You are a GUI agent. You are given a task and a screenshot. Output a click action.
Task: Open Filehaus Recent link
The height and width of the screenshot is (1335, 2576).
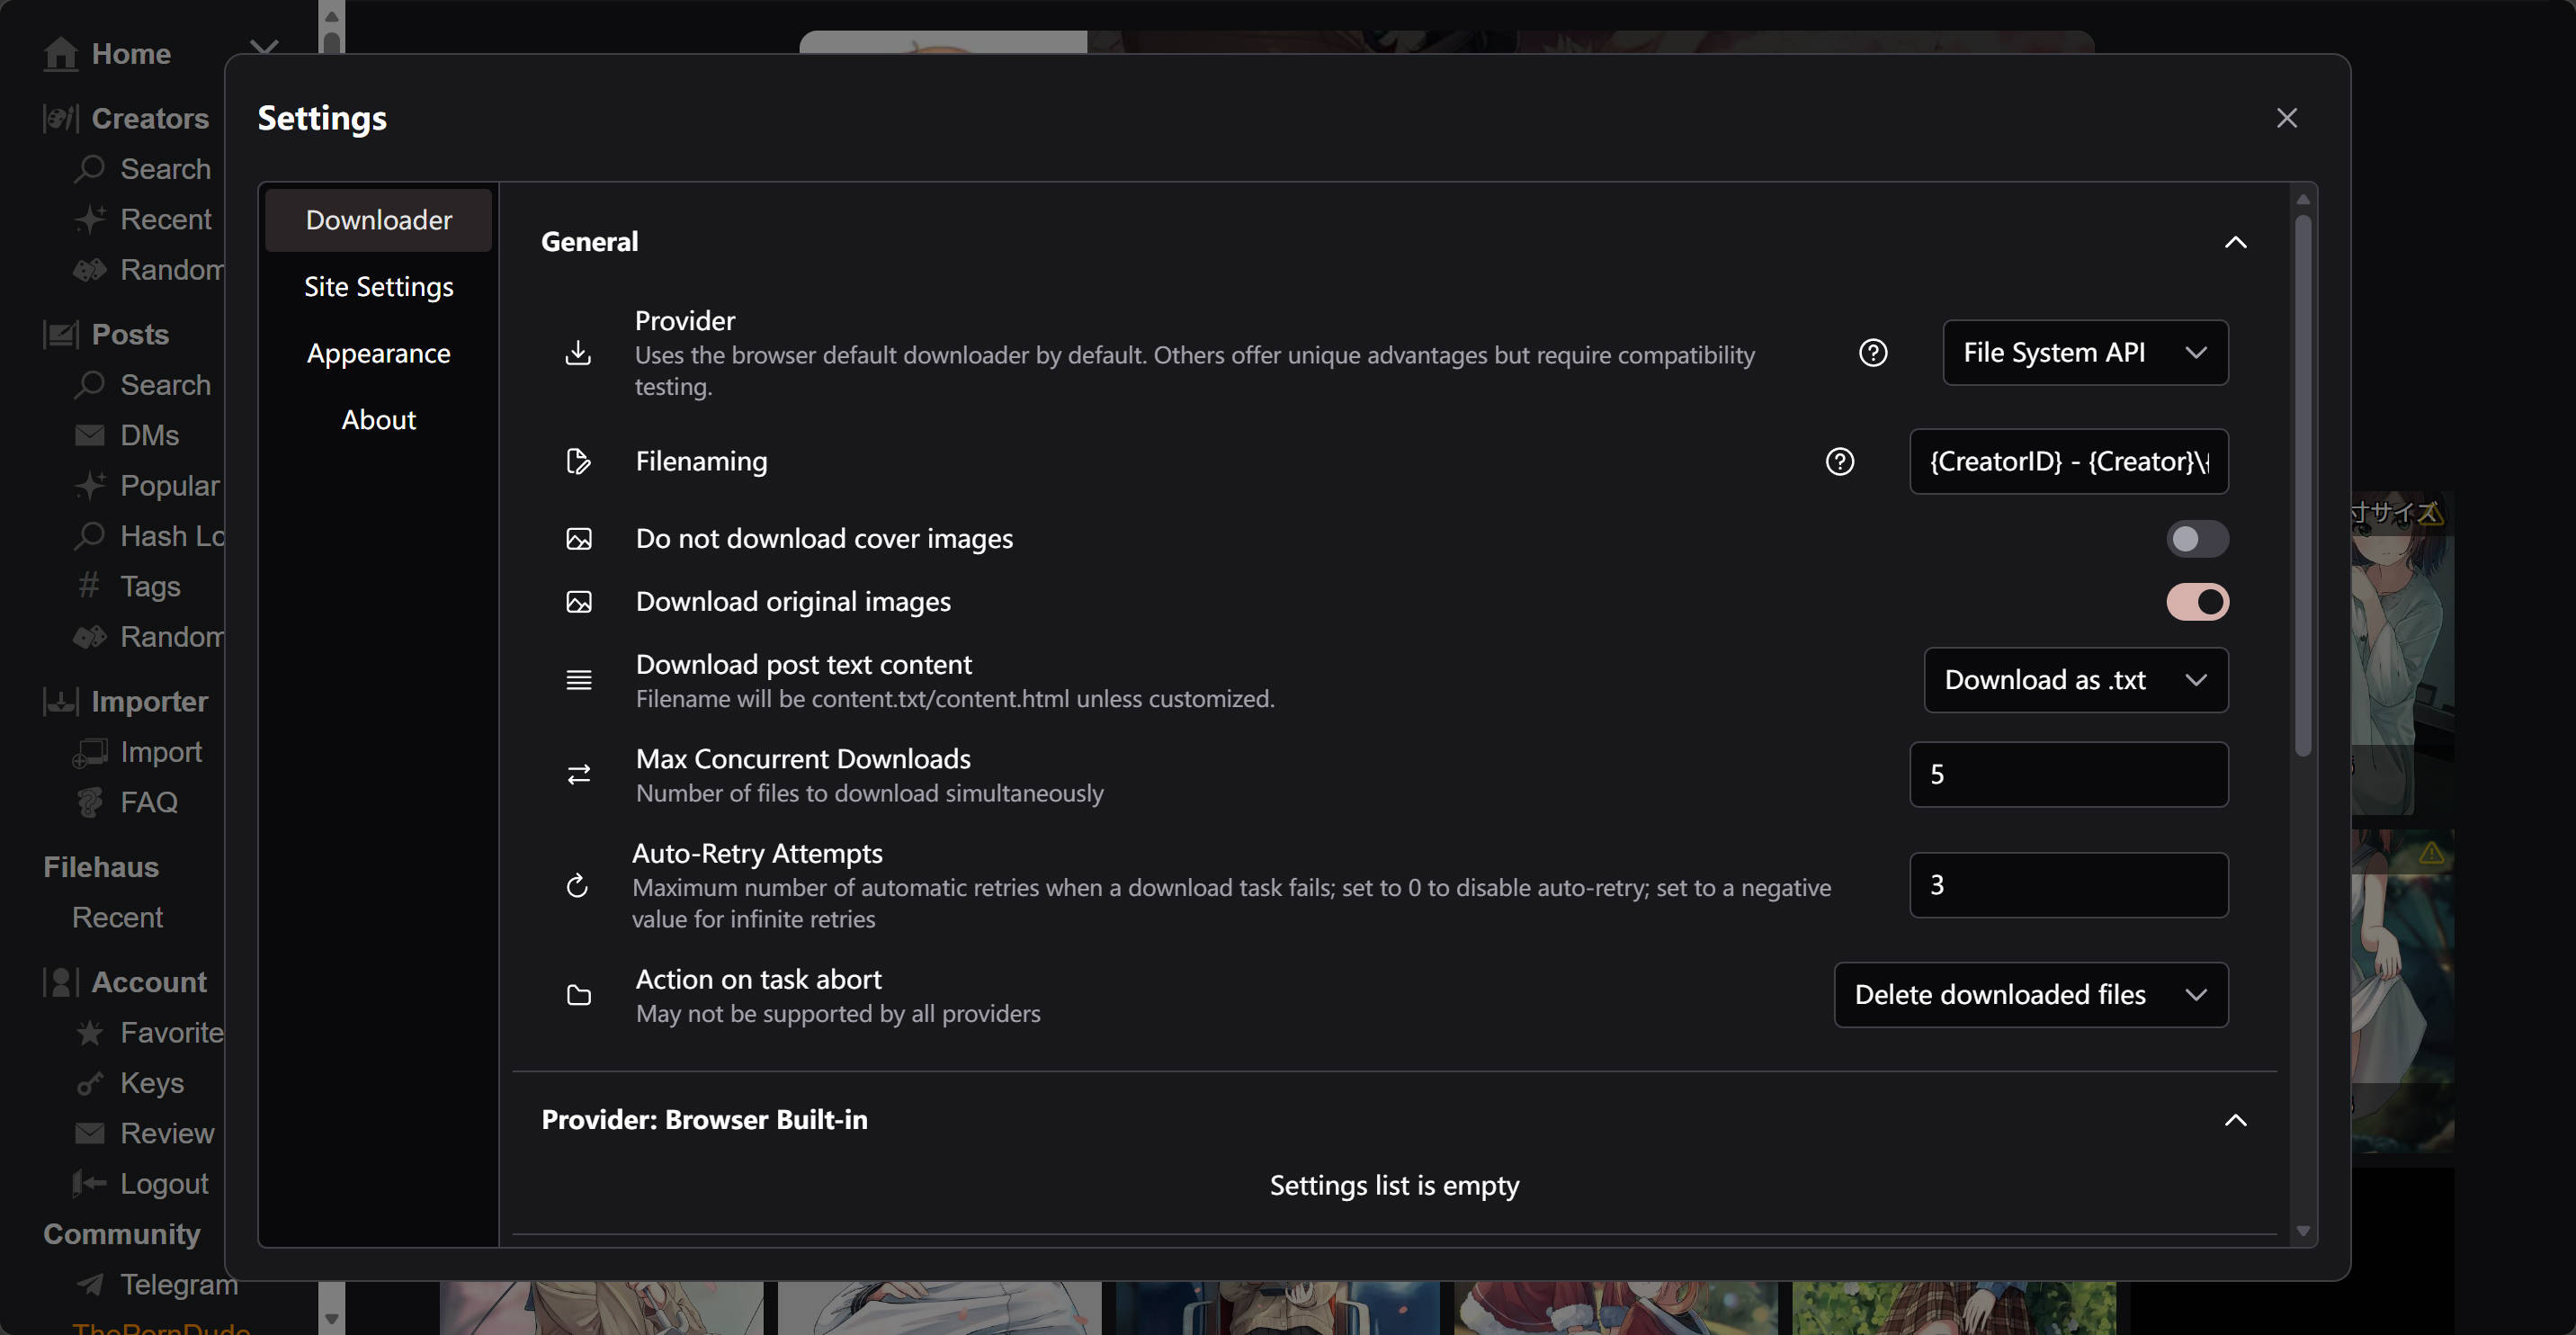point(117,917)
